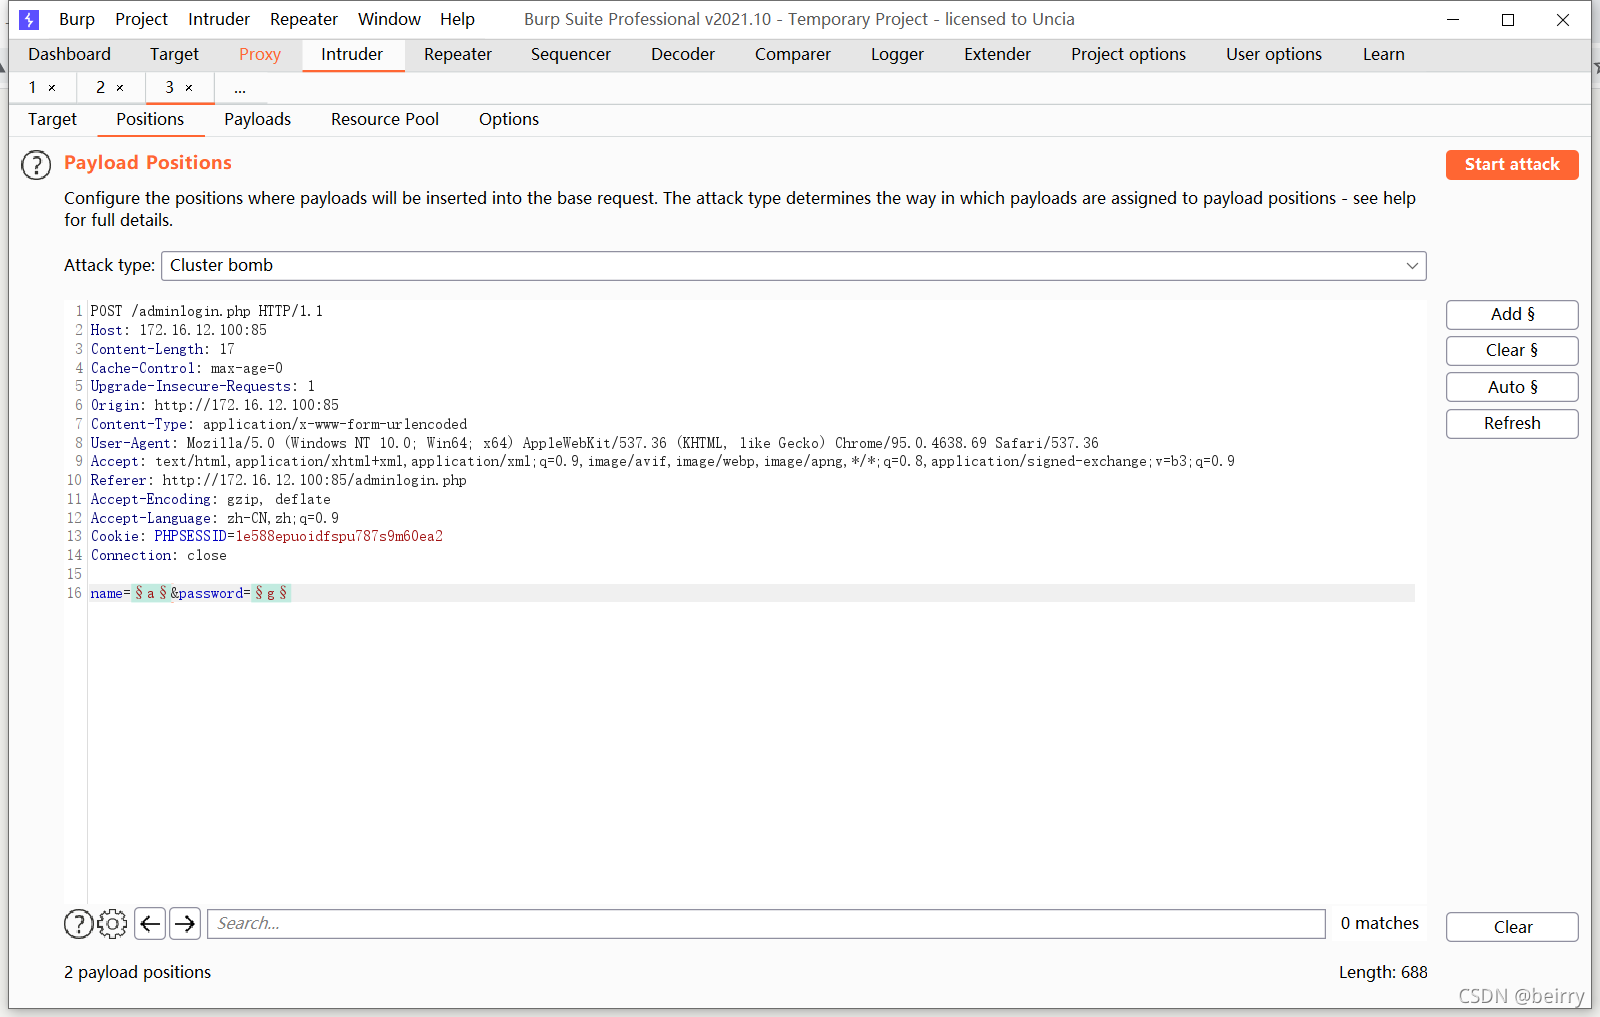Screen dimensions: 1600x1017
Task: Open the Project options tab
Action: coord(1128,55)
